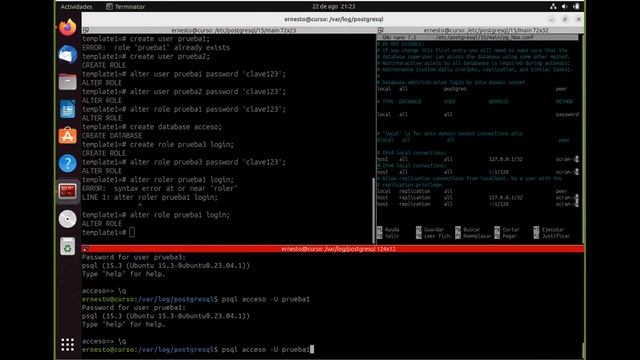Select the left pane titlebar /etc/postgresql/15/main 72x23

point(229,30)
